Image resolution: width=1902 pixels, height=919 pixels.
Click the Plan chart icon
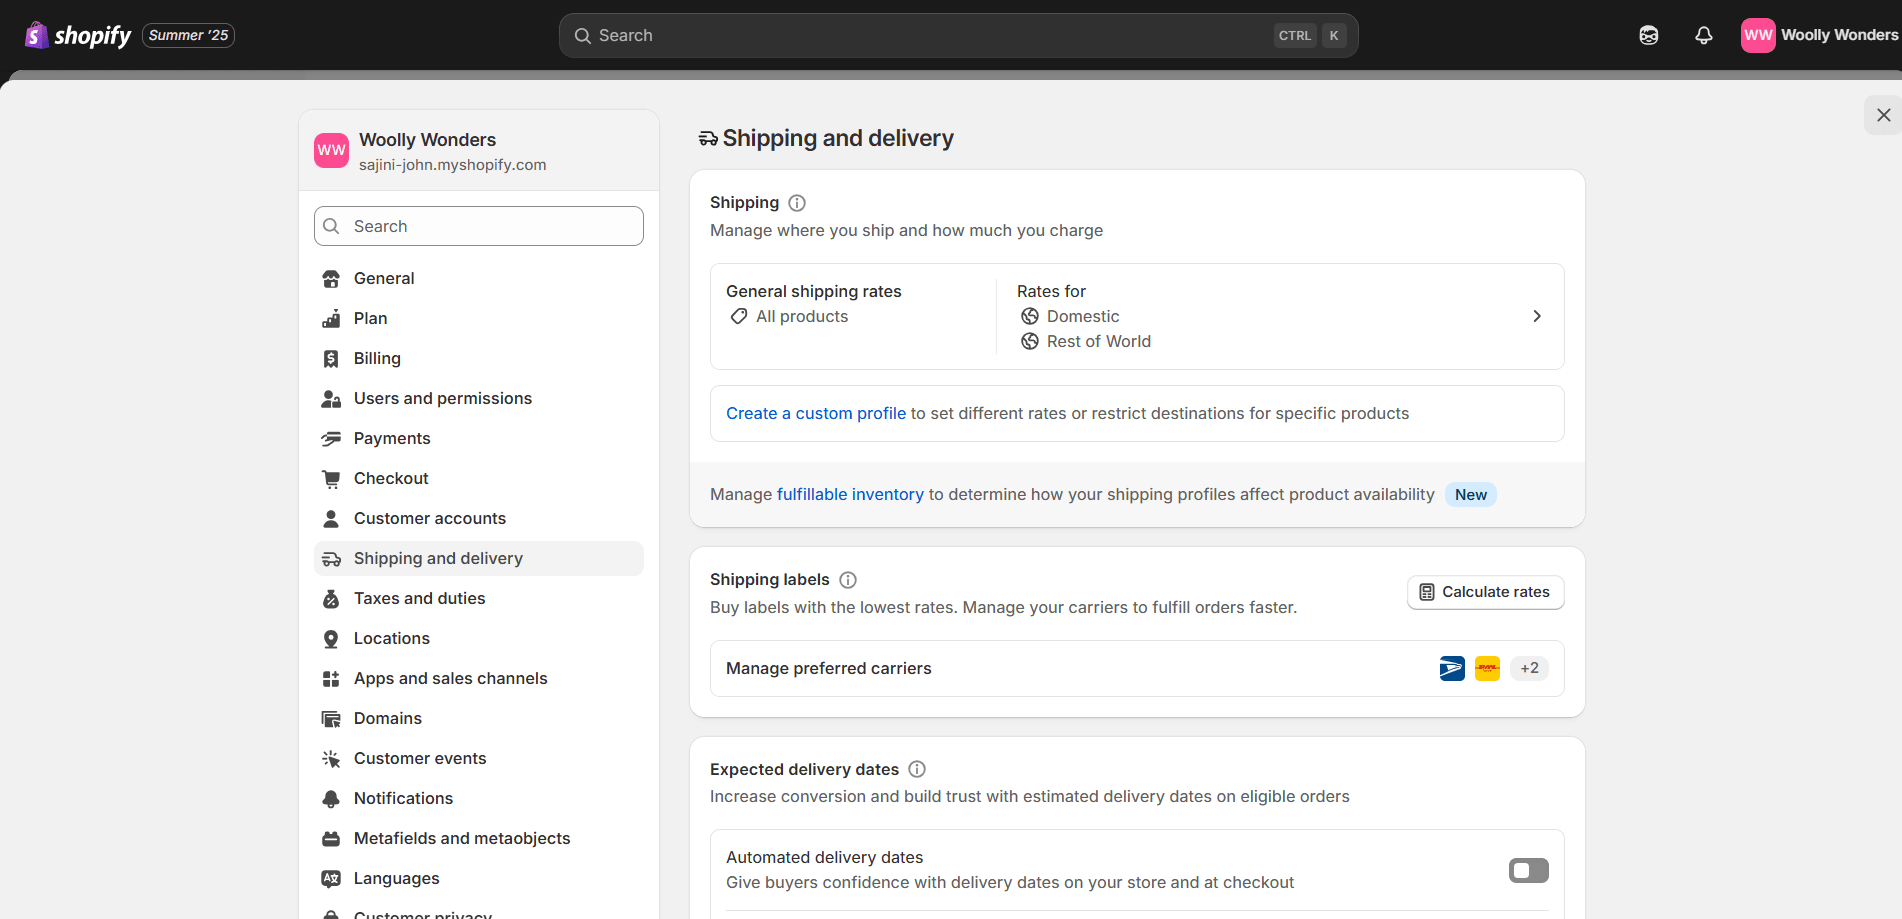(331, 319)
